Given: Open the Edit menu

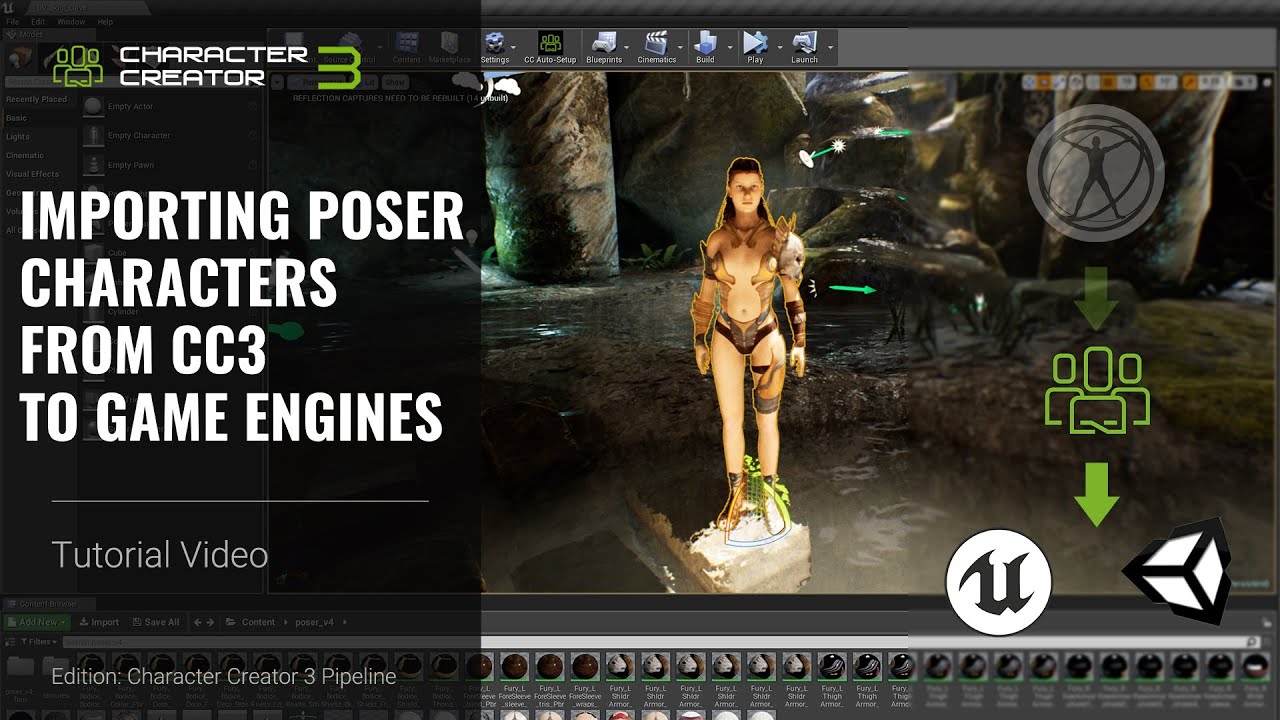Looking at the screenshot, I should (38, 21).
